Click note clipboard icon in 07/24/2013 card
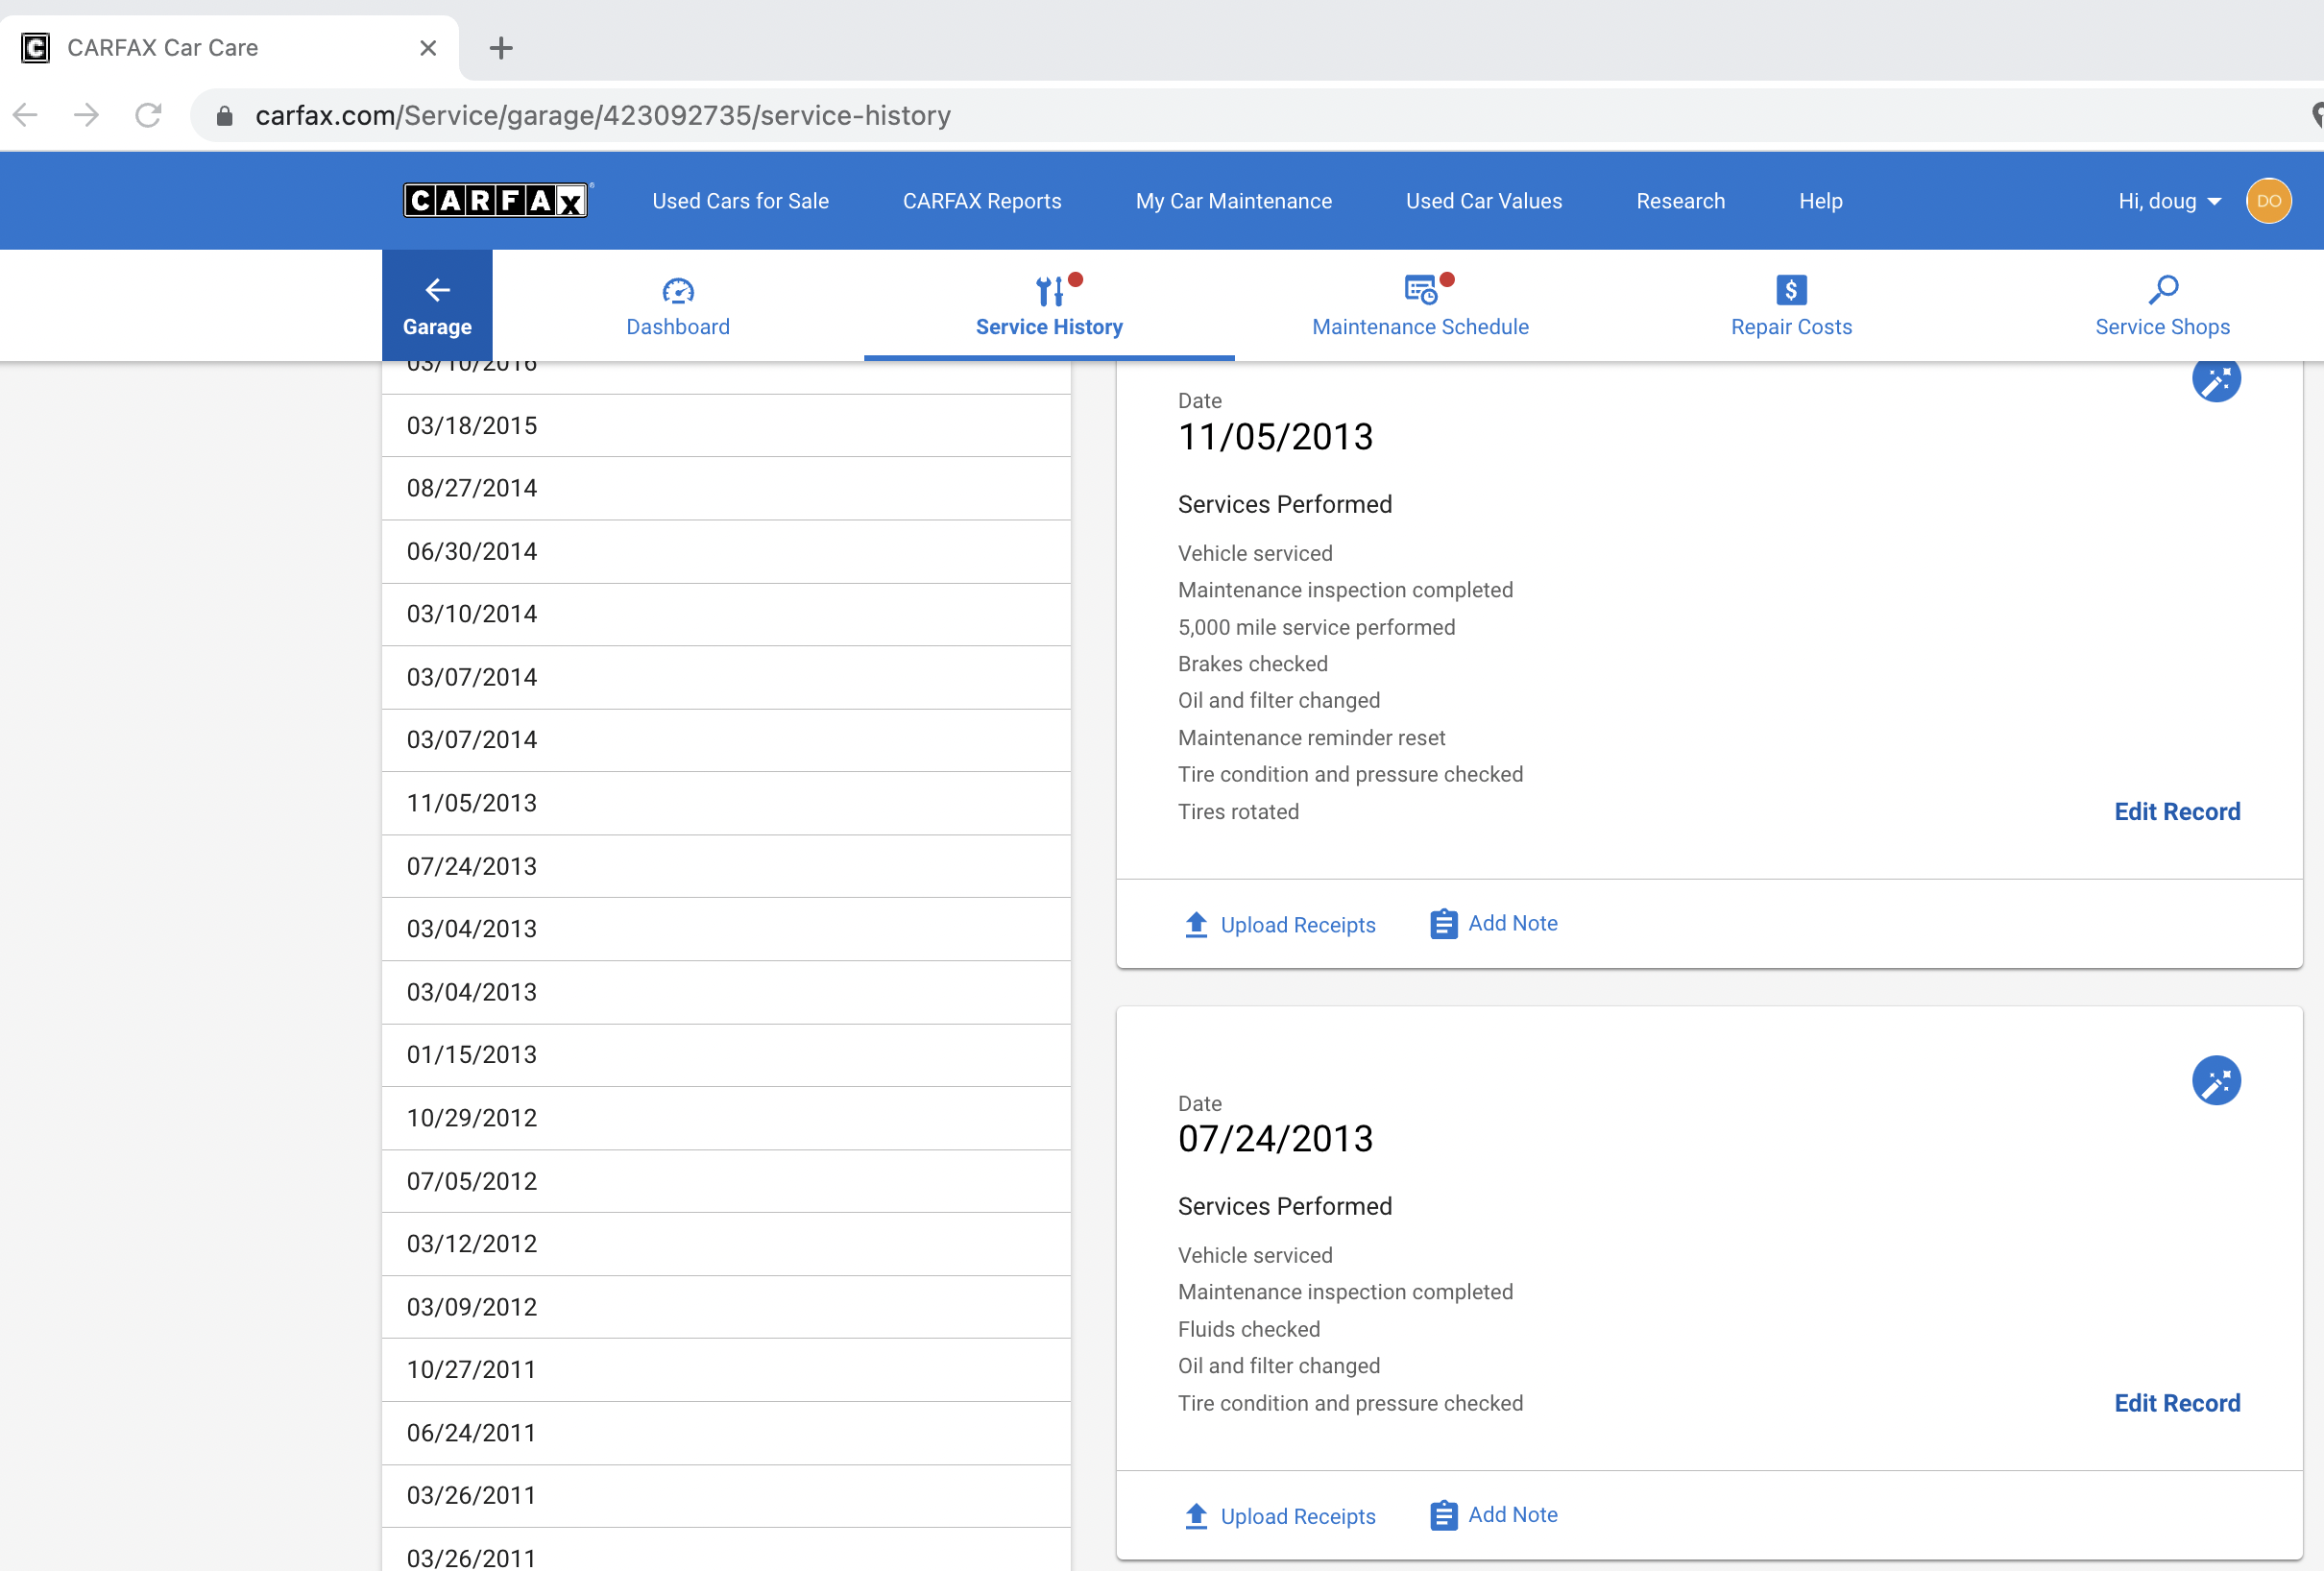2324x1571 pixels. click(x=1443, y=1516)
